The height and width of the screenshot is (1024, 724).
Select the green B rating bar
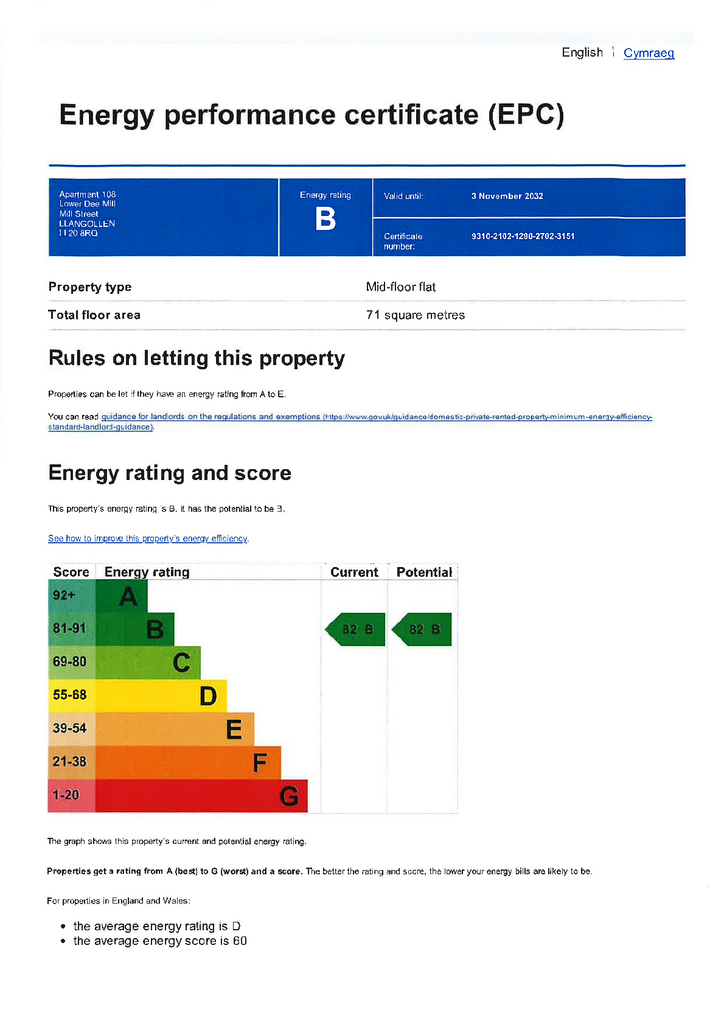point(135,630)
